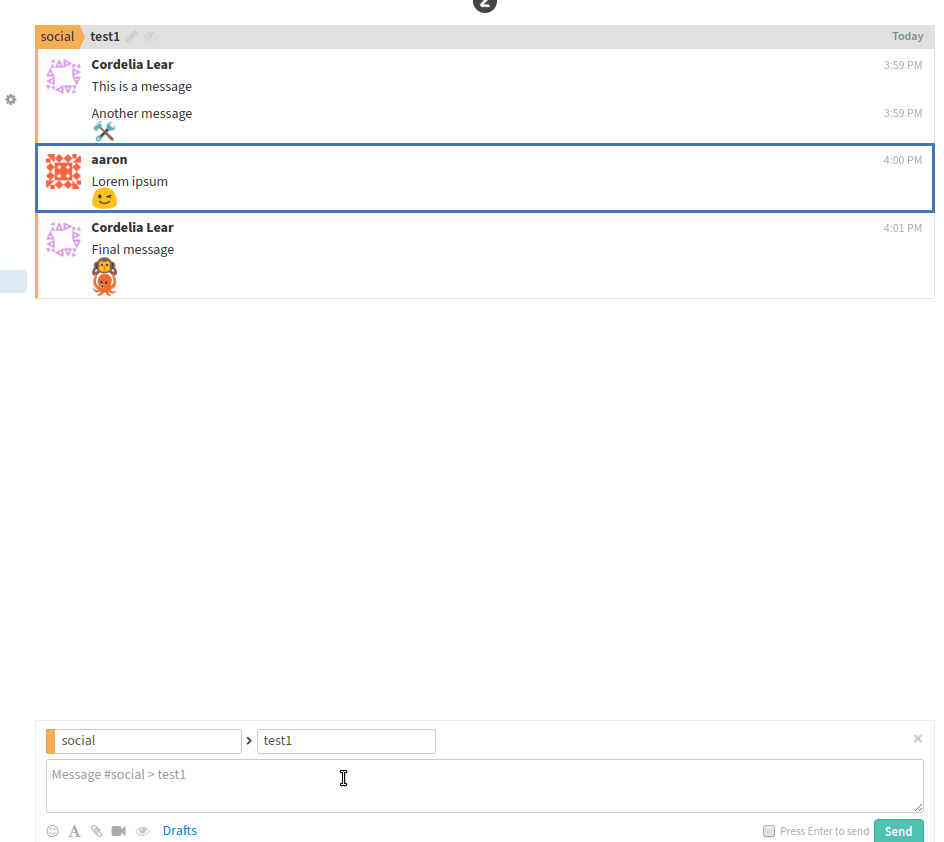
Task: Add a video call link
Action: pos(119,831)
